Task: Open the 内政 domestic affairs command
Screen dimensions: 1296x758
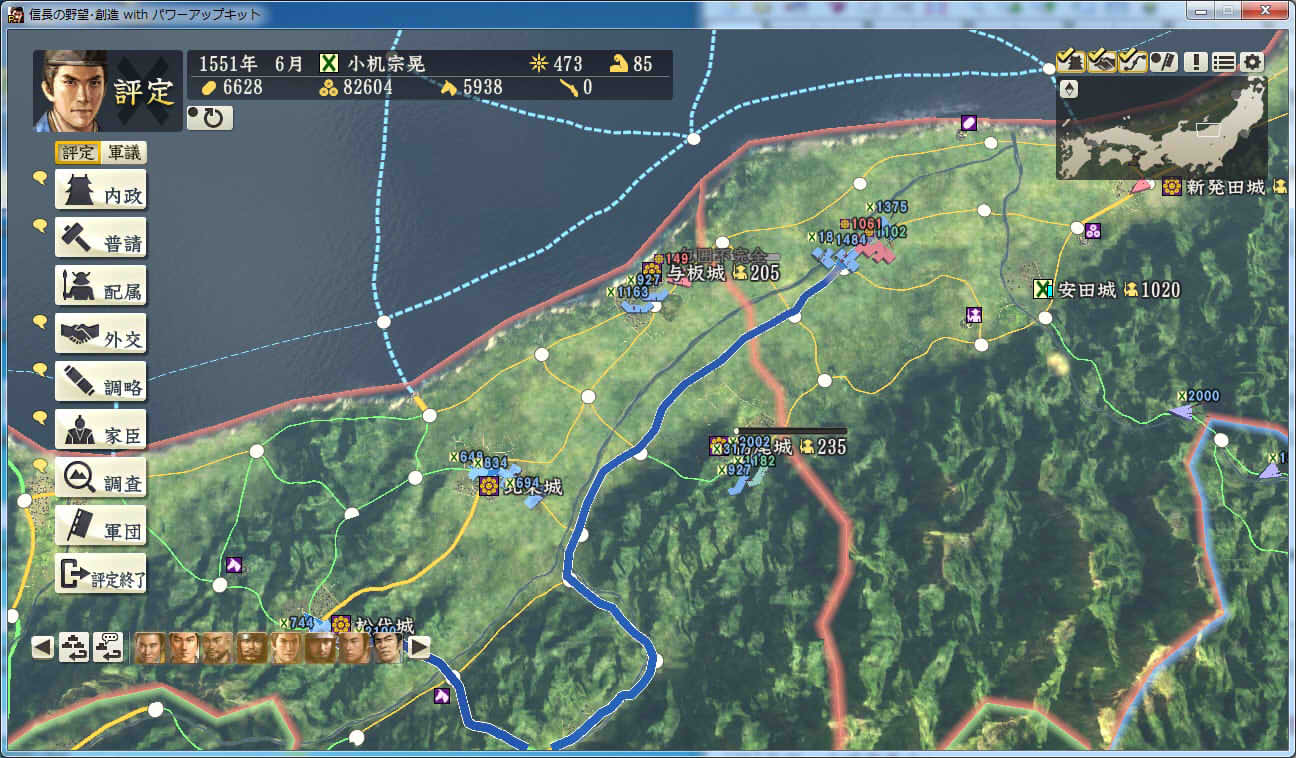Action: point(100,190)
